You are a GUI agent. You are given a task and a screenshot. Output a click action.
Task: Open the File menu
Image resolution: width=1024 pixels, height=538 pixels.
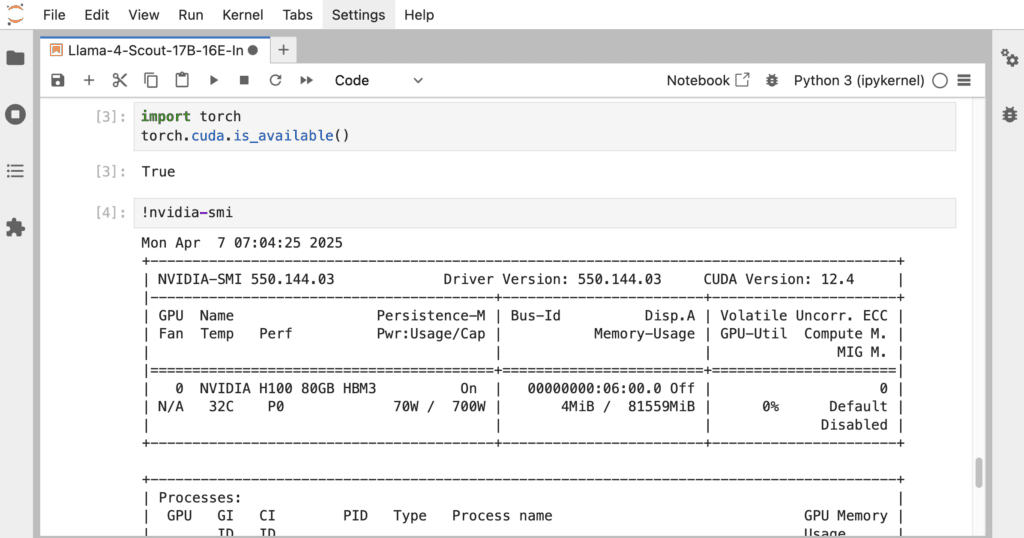click(x=54, y=14)
